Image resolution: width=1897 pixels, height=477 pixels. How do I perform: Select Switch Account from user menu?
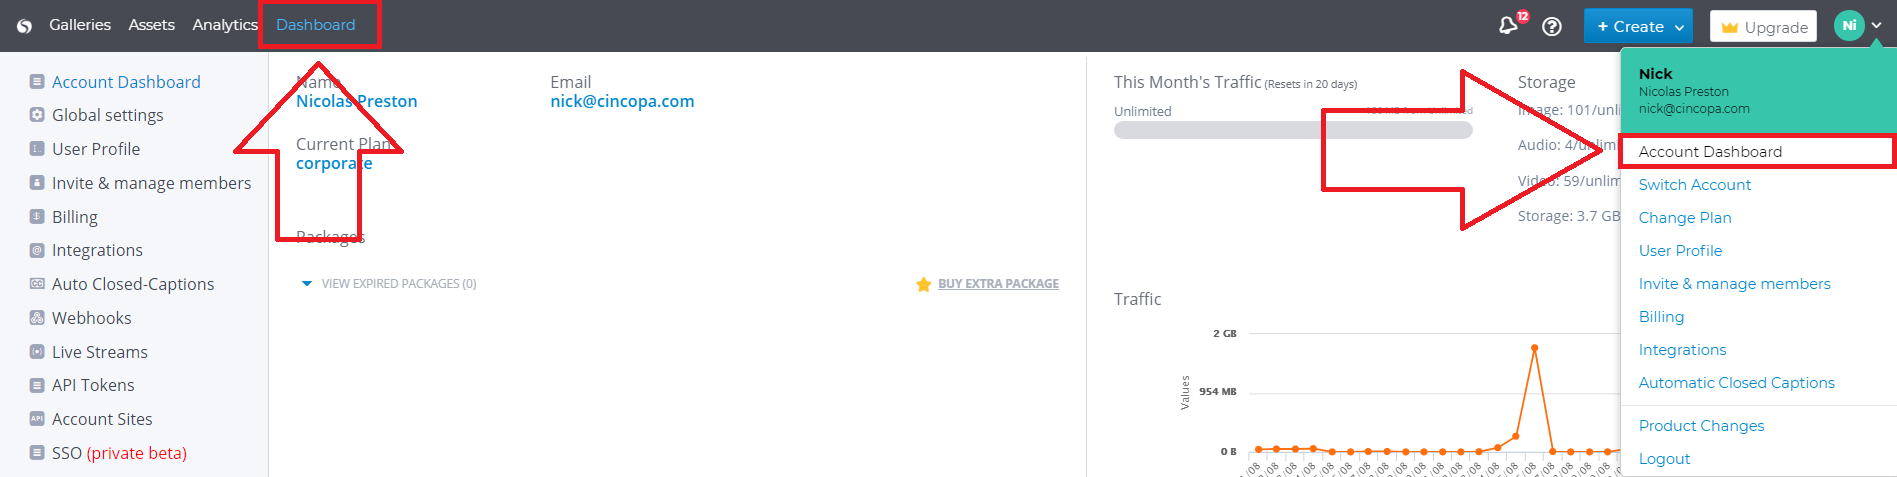pyautogui.click(x=1694, y=185)
